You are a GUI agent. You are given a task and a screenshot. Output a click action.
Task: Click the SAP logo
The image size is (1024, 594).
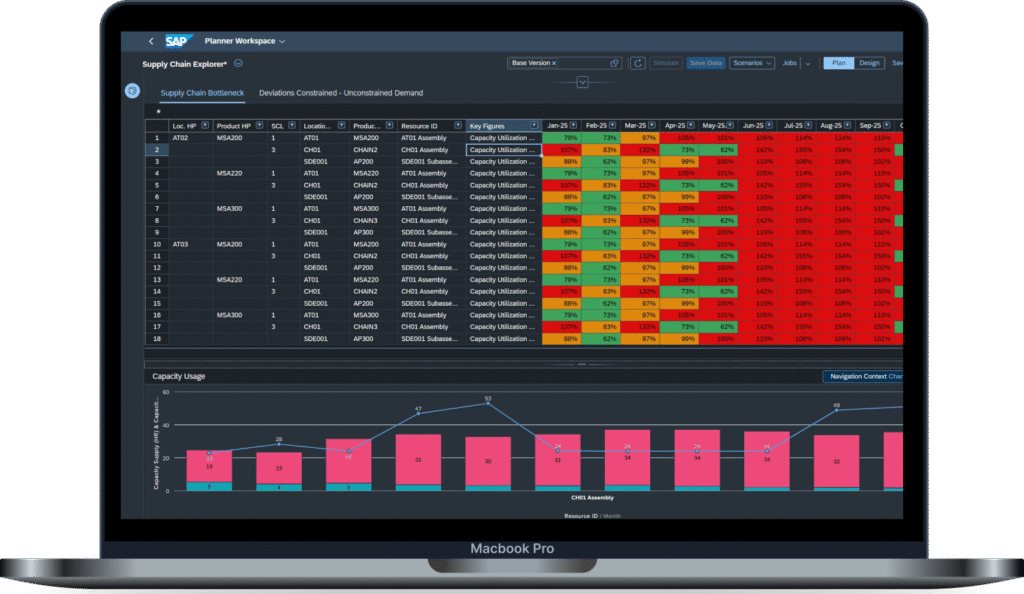(x=178, y=41)
